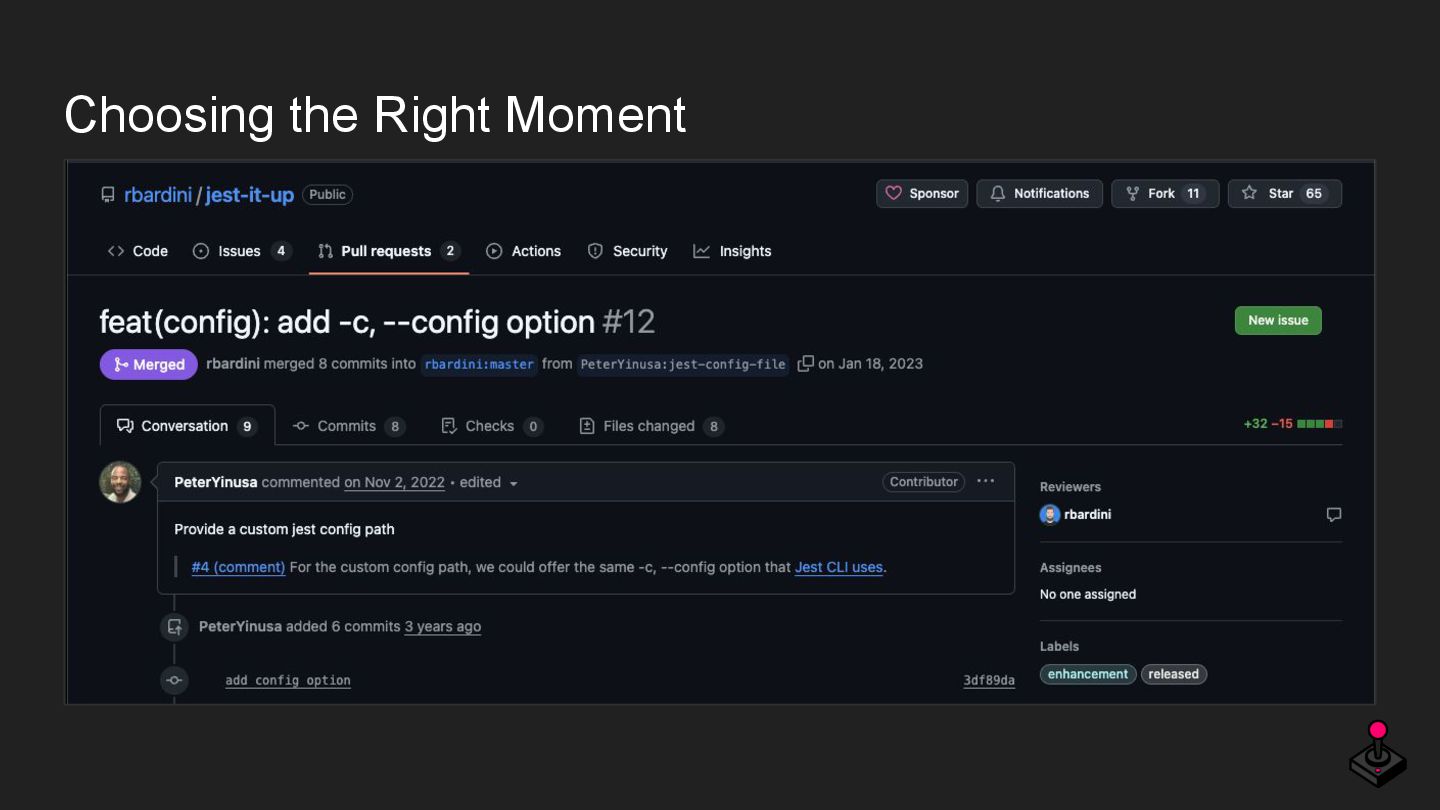Open the jest-it-up repository link
The image size is (1440, 810).
coord(249,195)
